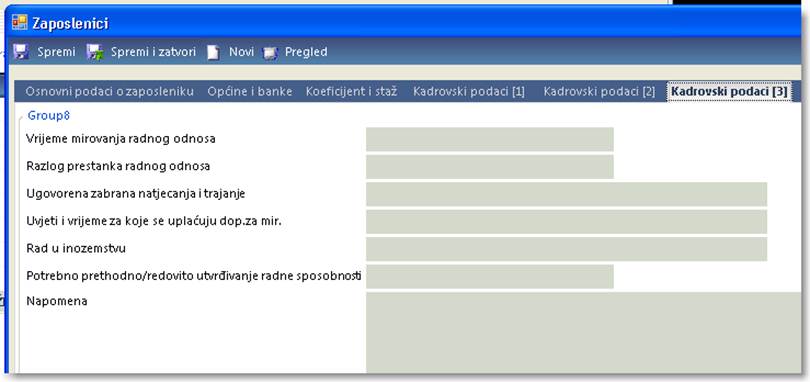Click Potrebno prethodno/redovito utvrđivanje field
810x382 pixels.
(490, 276)
